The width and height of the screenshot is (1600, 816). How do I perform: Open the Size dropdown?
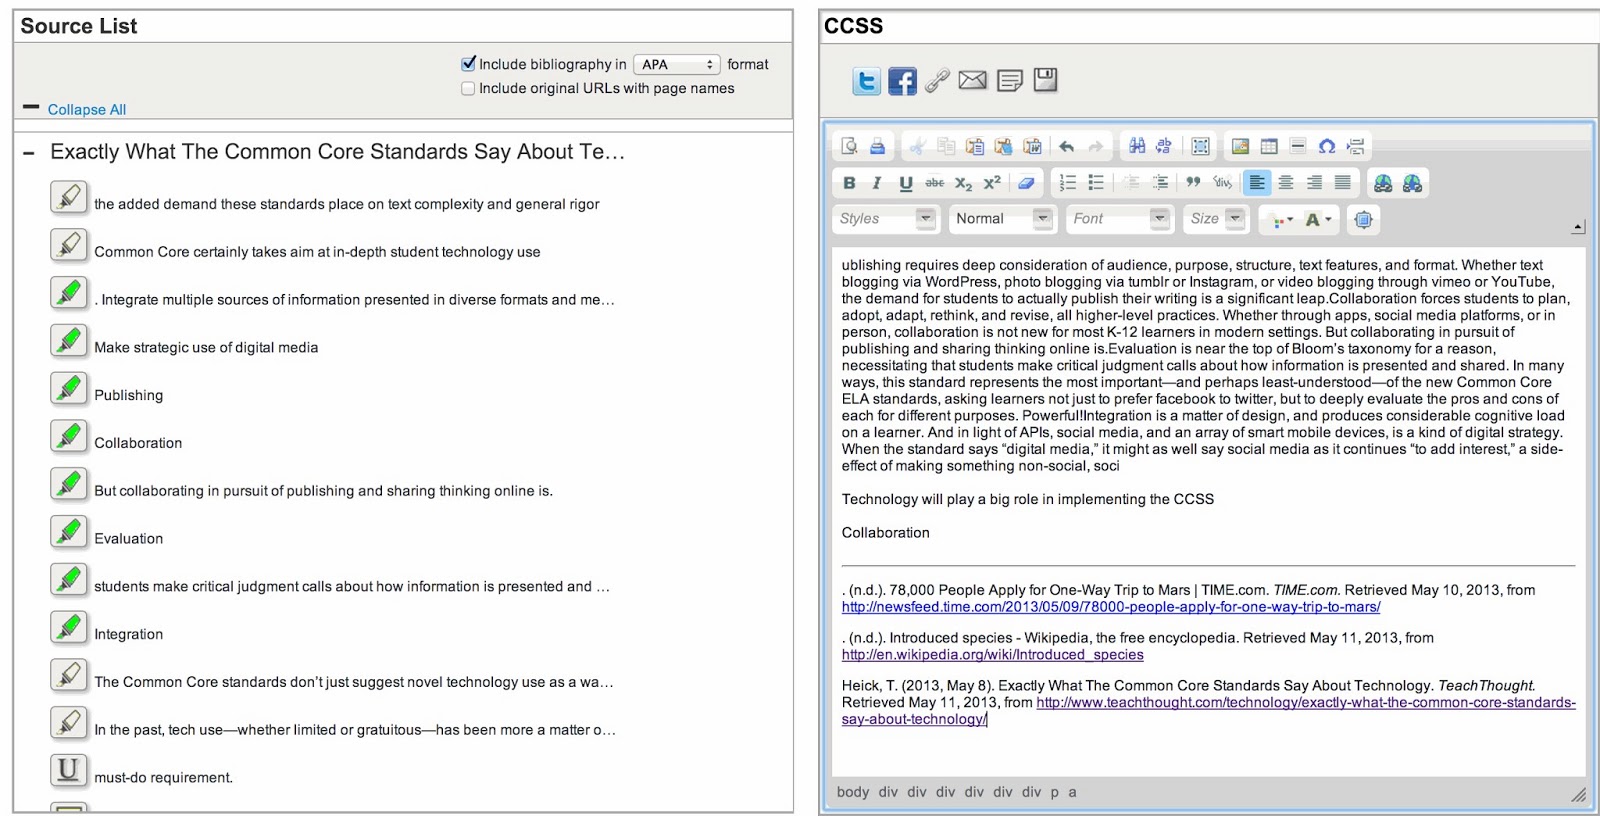[x=1216, y=219]
